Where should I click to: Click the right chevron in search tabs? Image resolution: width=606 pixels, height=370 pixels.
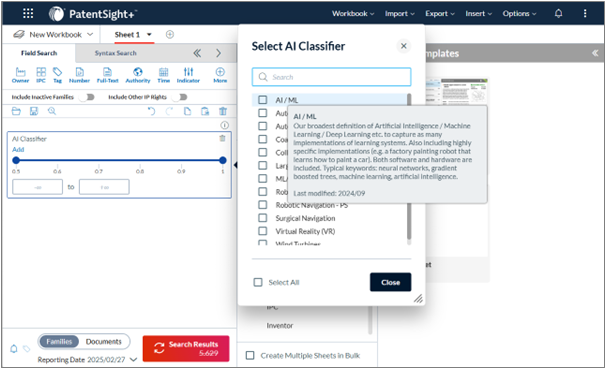click(218, 53)
